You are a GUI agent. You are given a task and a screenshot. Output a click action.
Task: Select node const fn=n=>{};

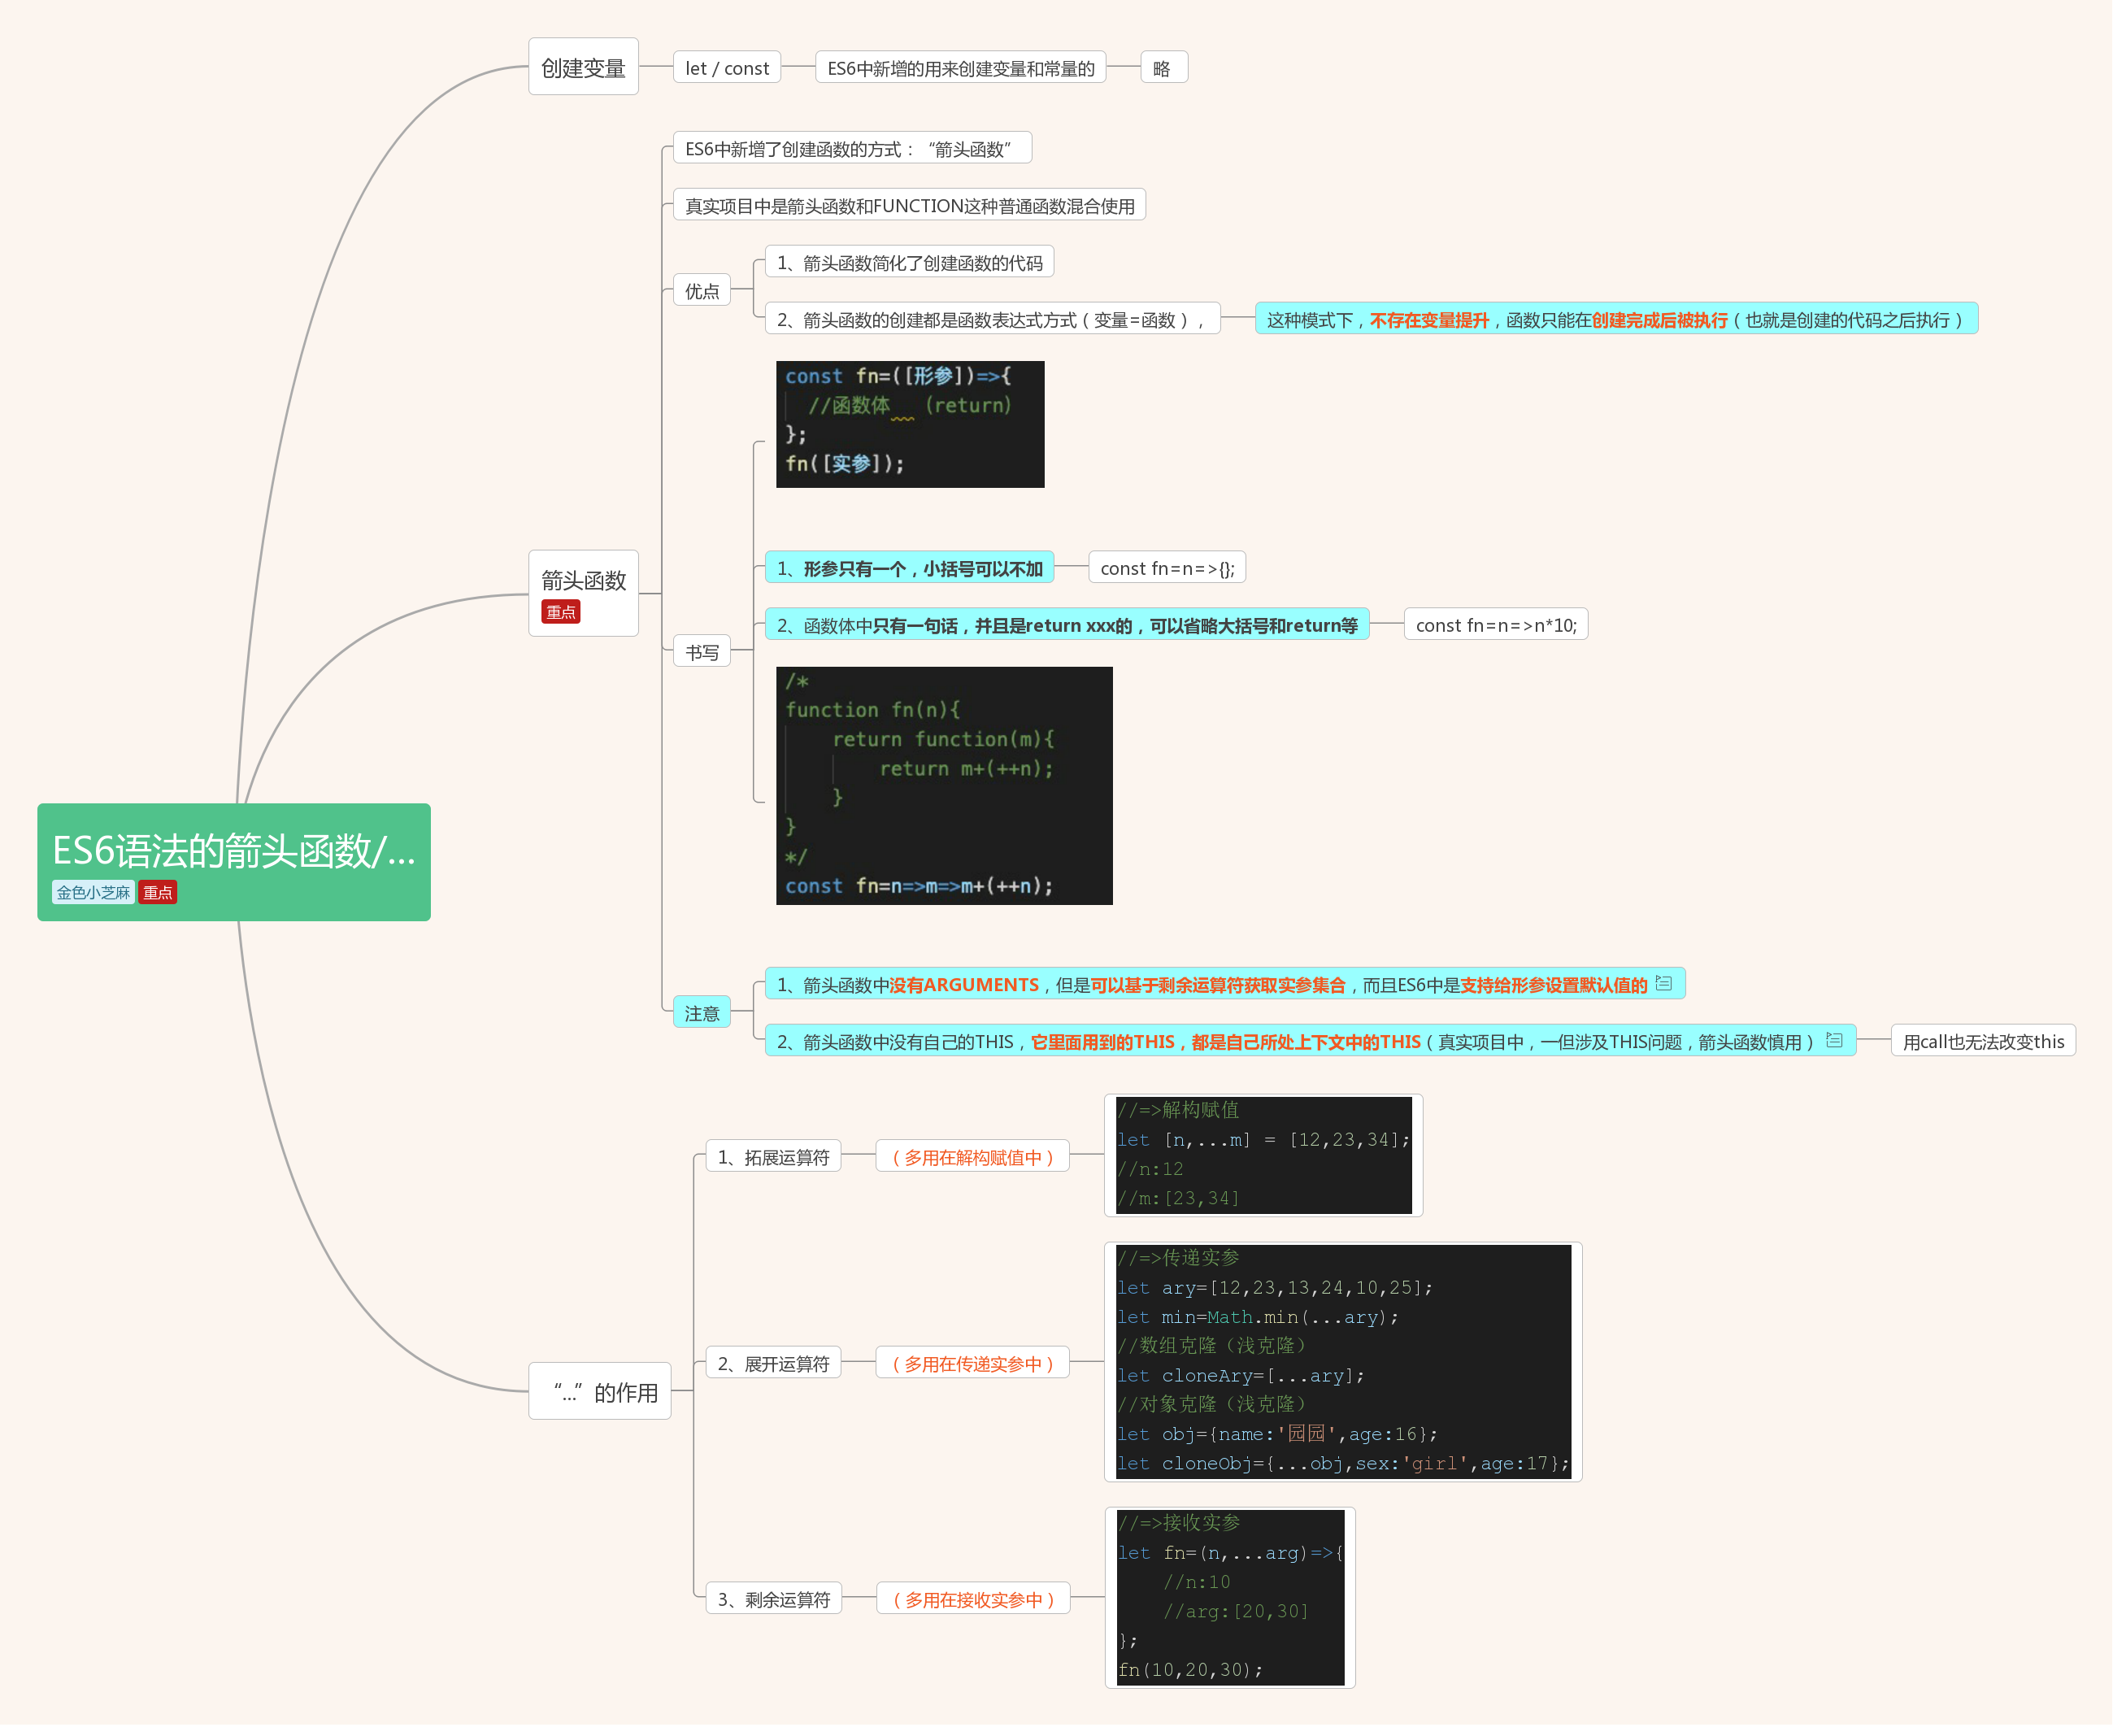[x=1175, y=572]
